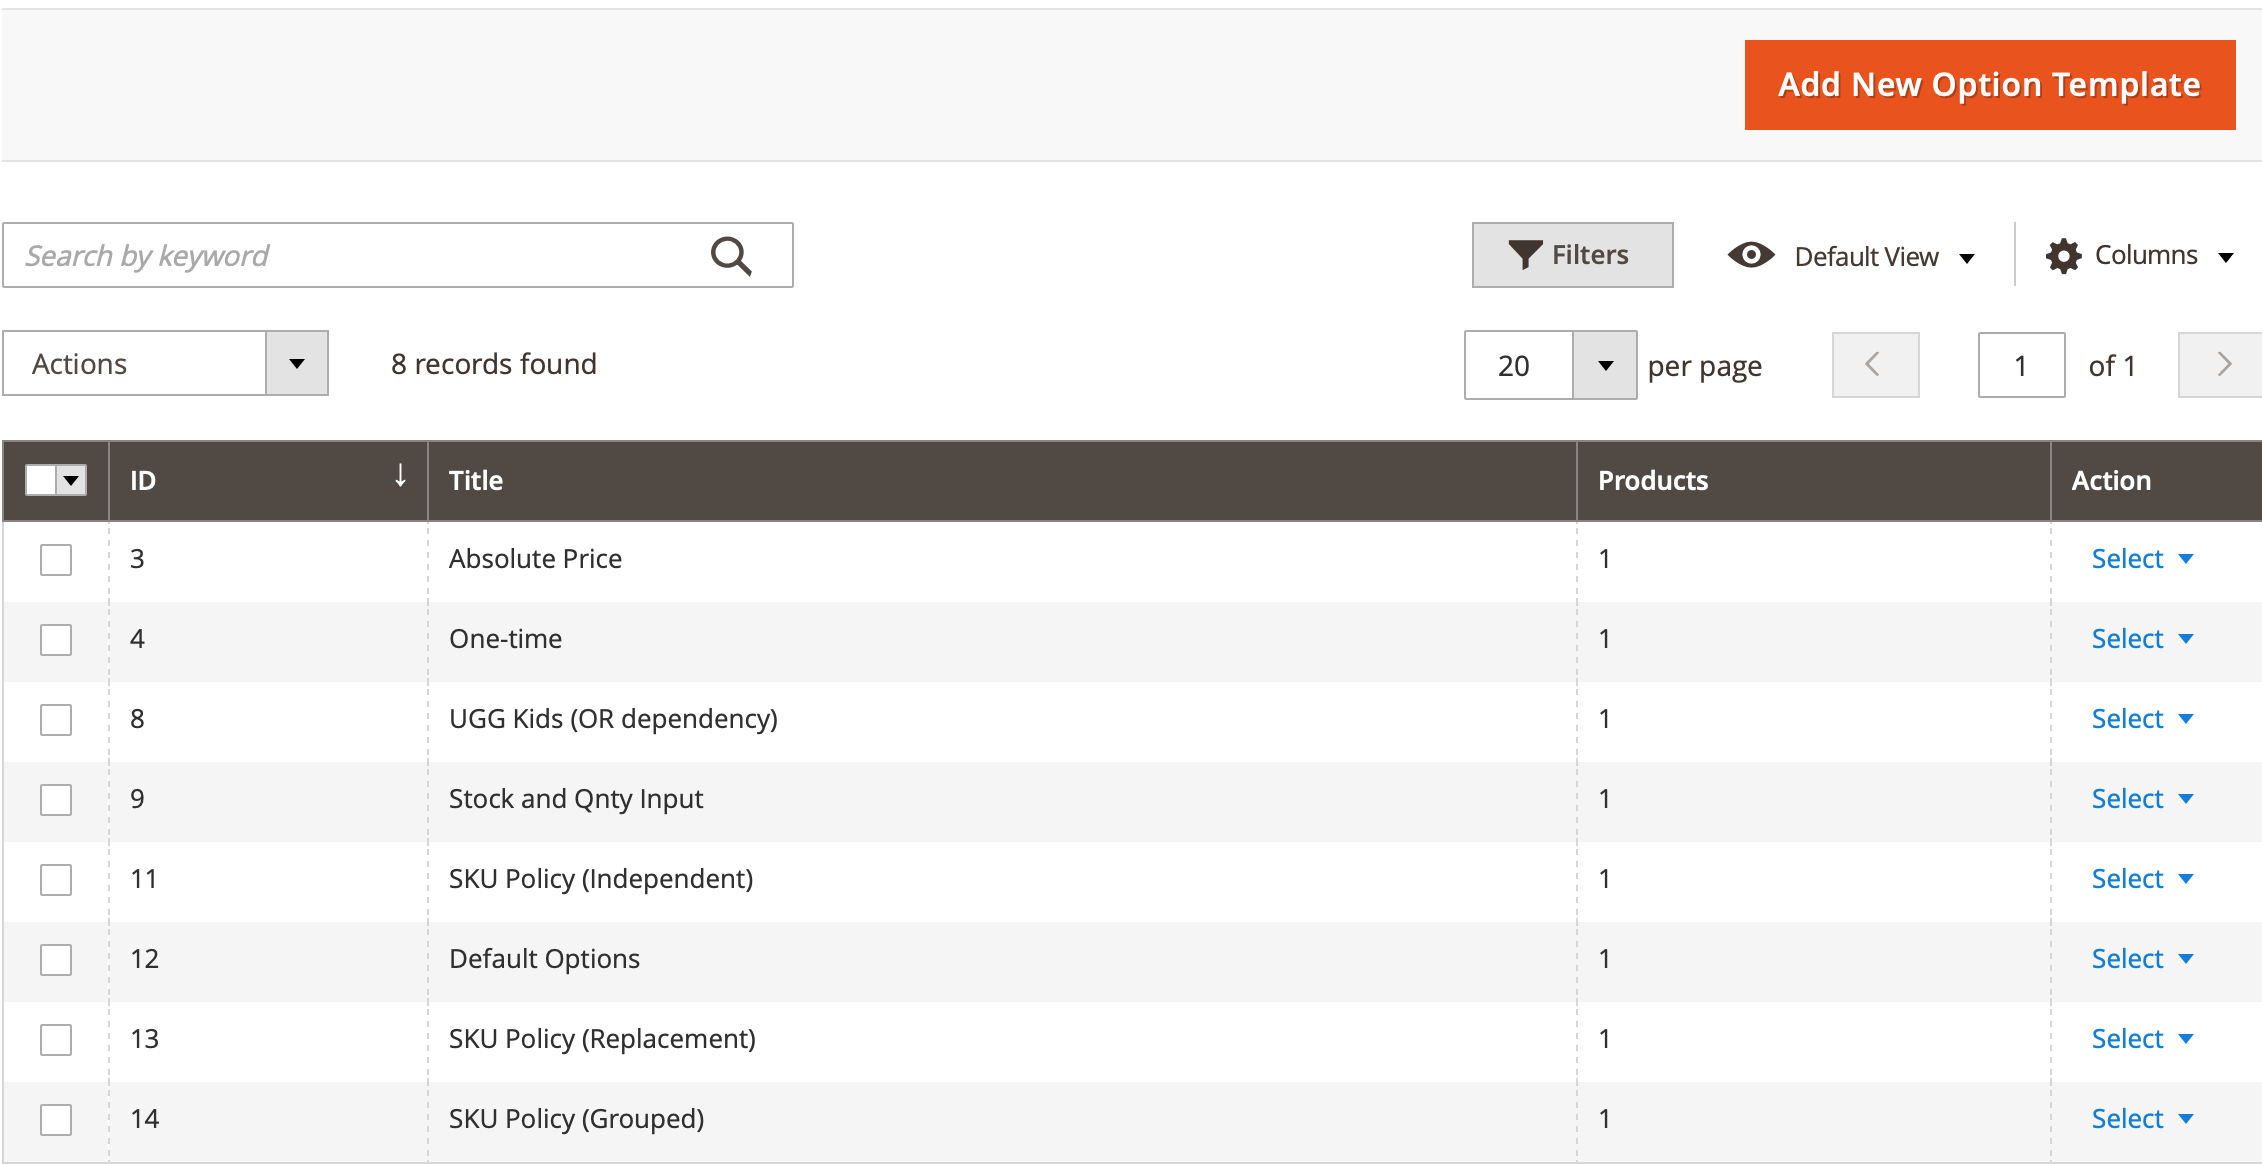2262x1164 pixels.
Task: Open Select menu for Stock and Qnty Input
Action: point(2142,799)
